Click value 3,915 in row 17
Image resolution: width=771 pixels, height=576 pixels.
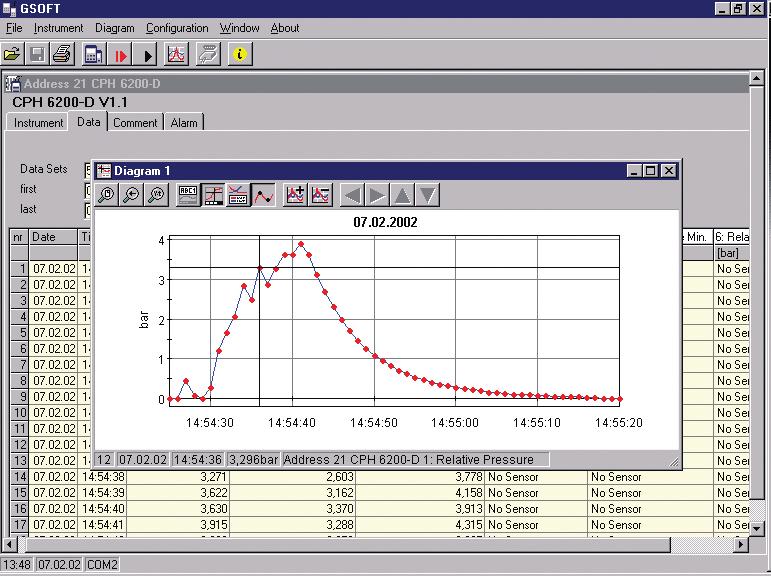(178, 525)
